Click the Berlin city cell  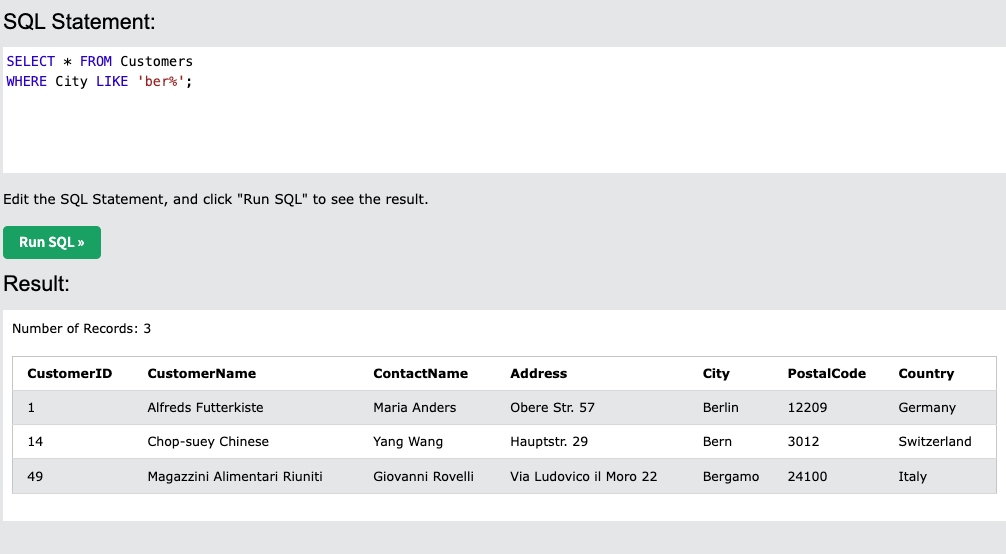coord(720,408)
